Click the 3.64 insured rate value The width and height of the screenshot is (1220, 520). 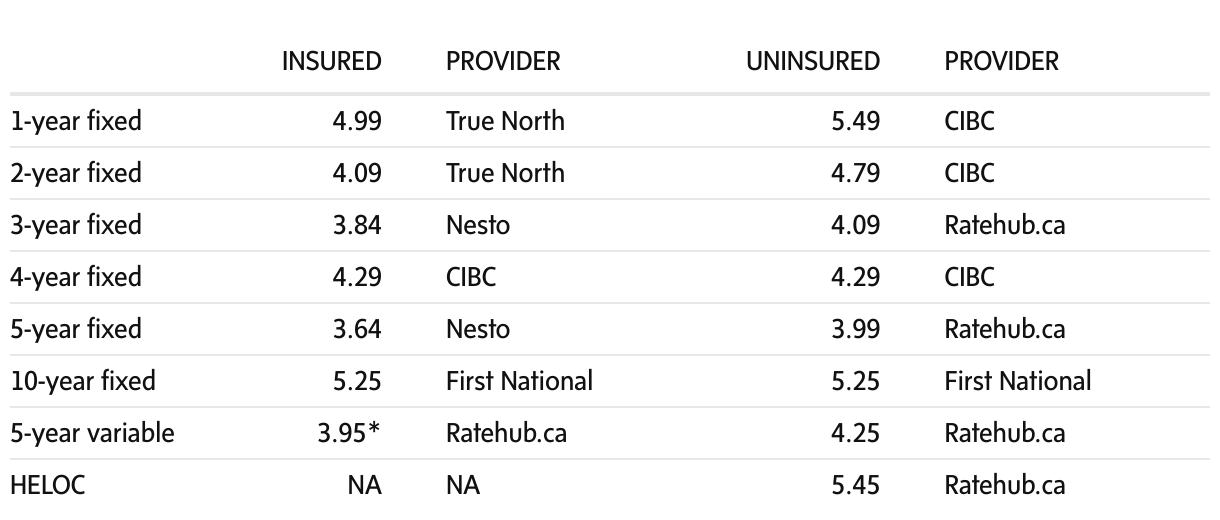pos(357,329)
